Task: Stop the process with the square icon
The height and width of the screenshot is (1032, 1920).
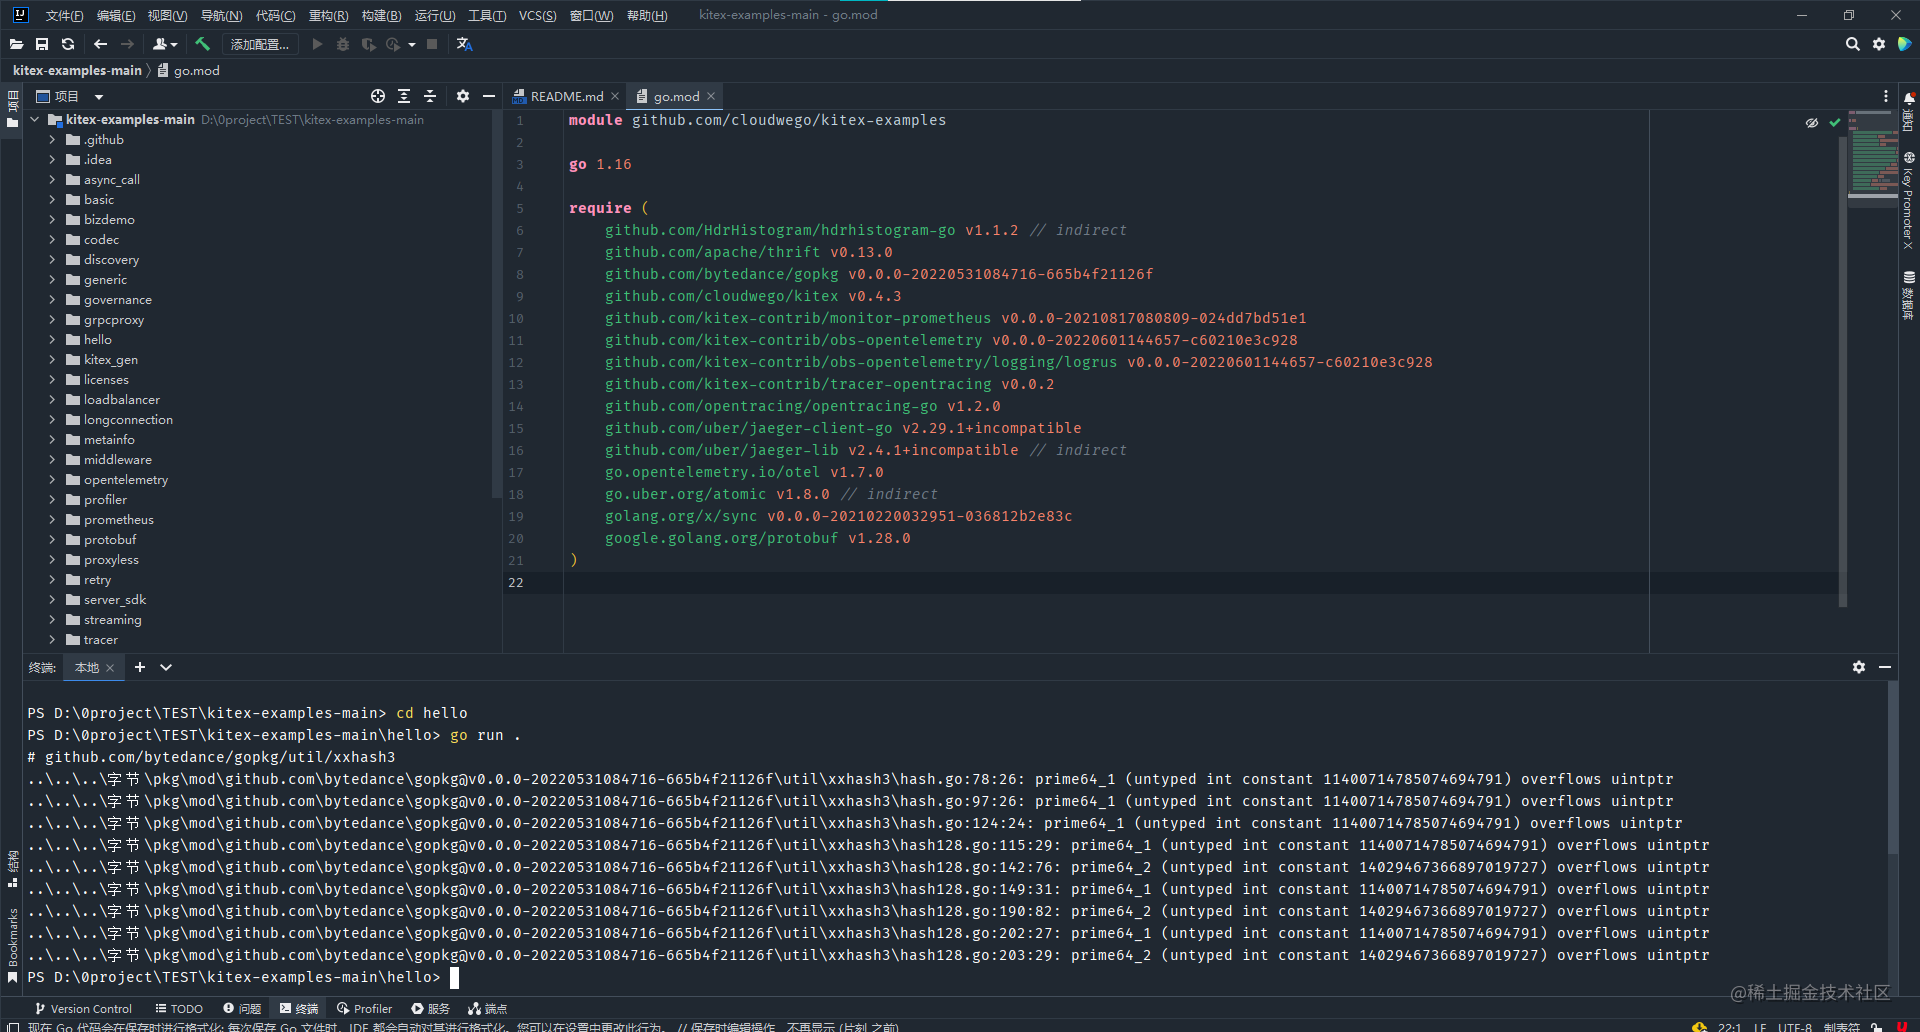Action: pyautogui.click(x=432, y=44)
